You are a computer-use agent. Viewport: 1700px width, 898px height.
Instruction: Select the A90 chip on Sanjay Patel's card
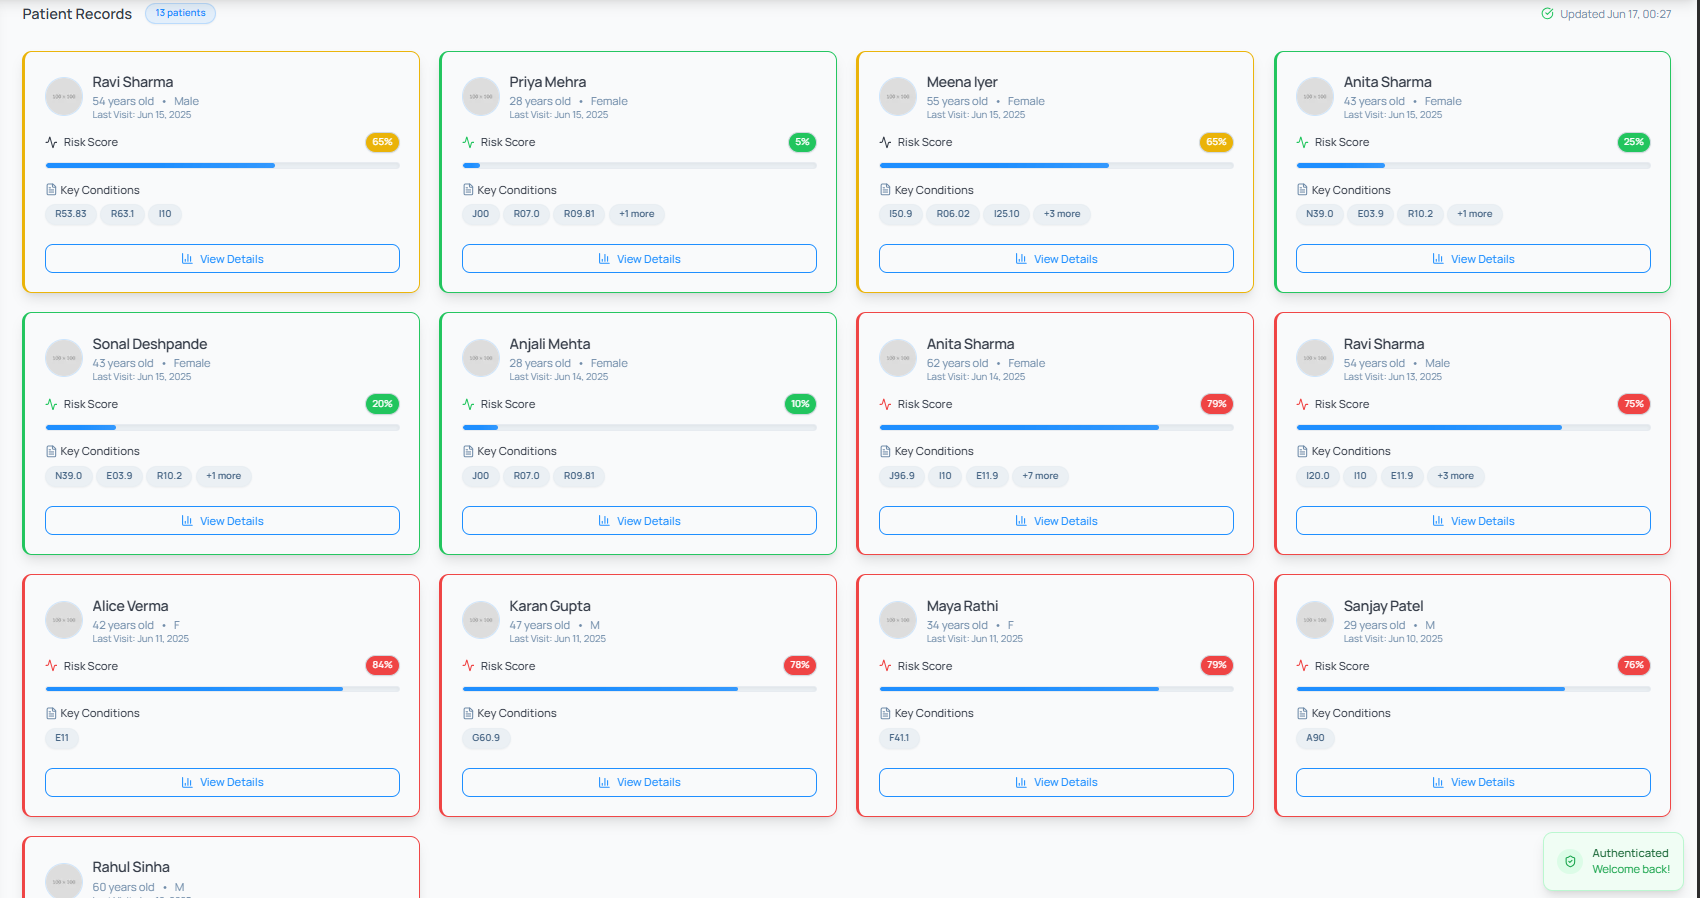[x=1316, y=738]
